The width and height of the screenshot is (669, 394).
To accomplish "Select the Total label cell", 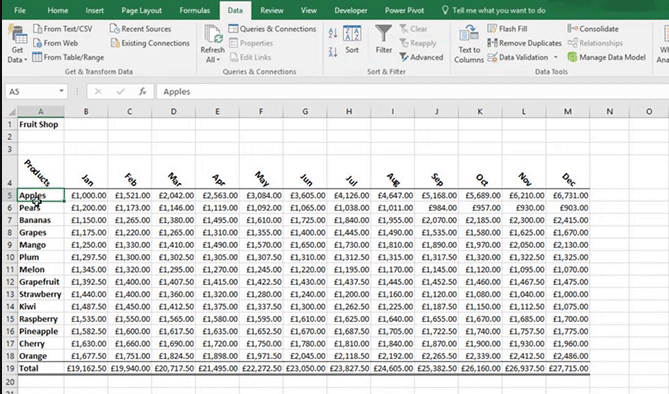I will coord(41,368).
